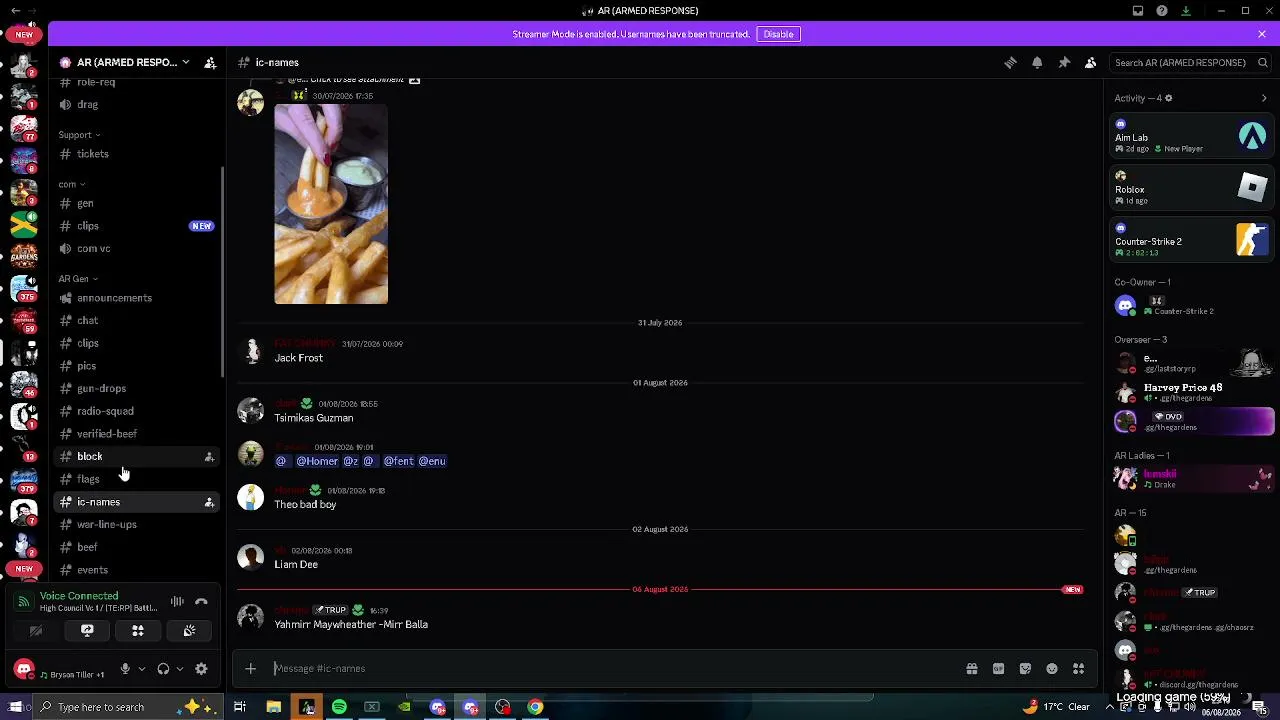Click the green download update icon
The height and width of the screenshot is (720, 1280).
click(x=1186, y=11)
